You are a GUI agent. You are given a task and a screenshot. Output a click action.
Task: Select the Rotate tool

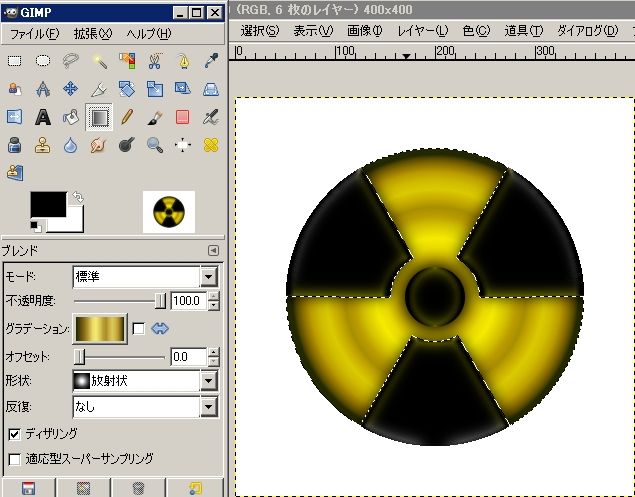coord(127,89)
